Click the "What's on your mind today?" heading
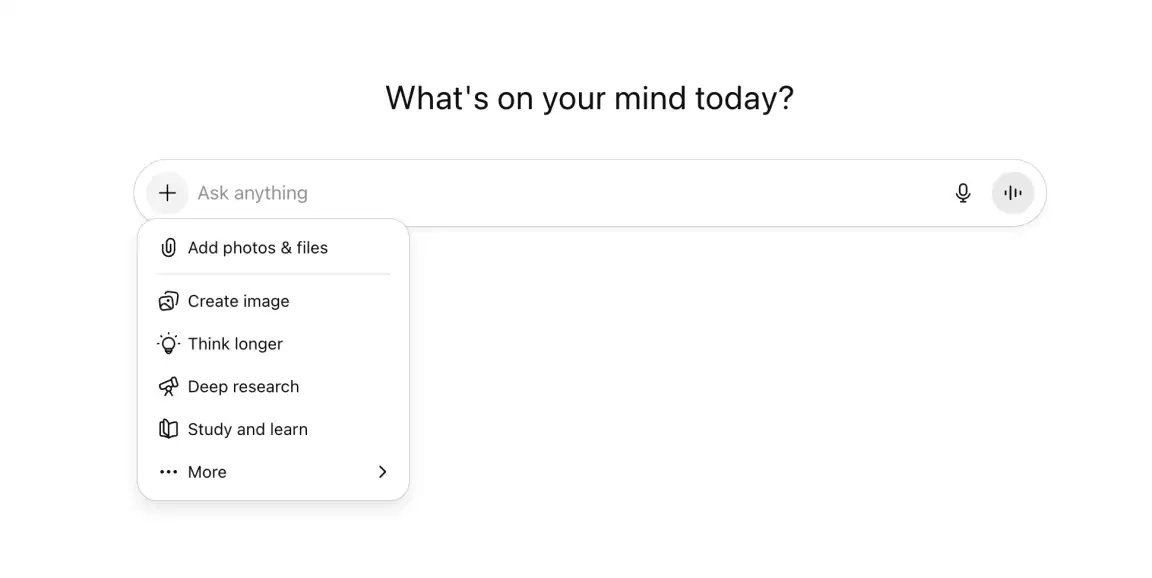This screenshot has width=1152, height=578. [589, 98]
